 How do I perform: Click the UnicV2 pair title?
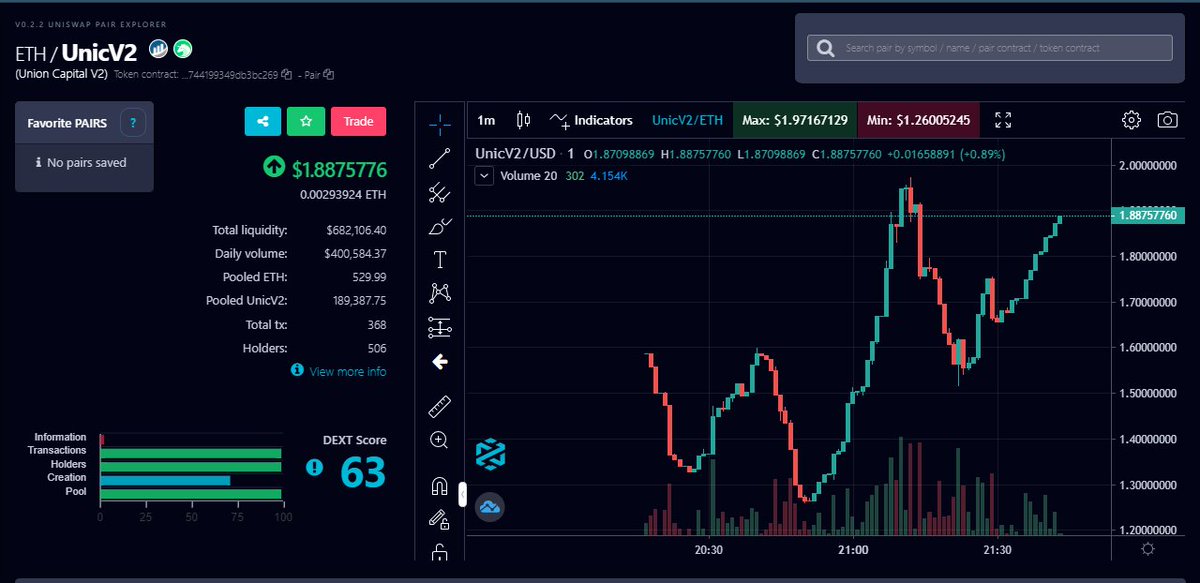click(x=99, y=52)
